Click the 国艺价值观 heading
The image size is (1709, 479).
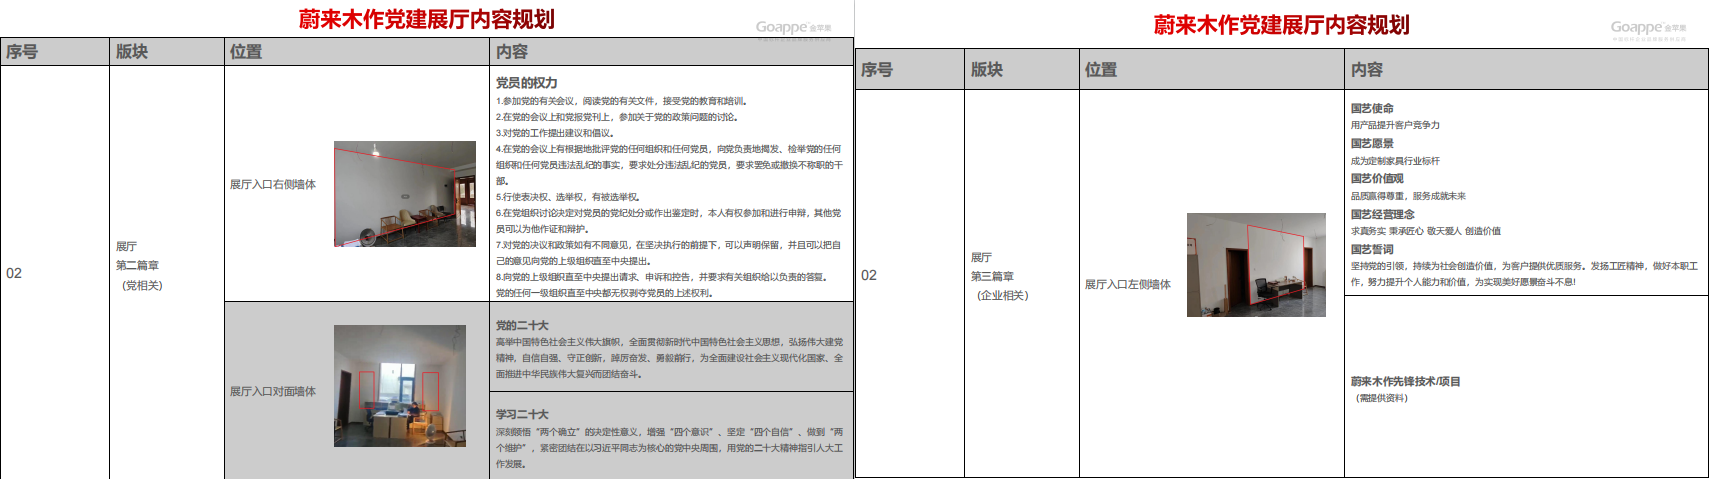[x=1377, y=179]
